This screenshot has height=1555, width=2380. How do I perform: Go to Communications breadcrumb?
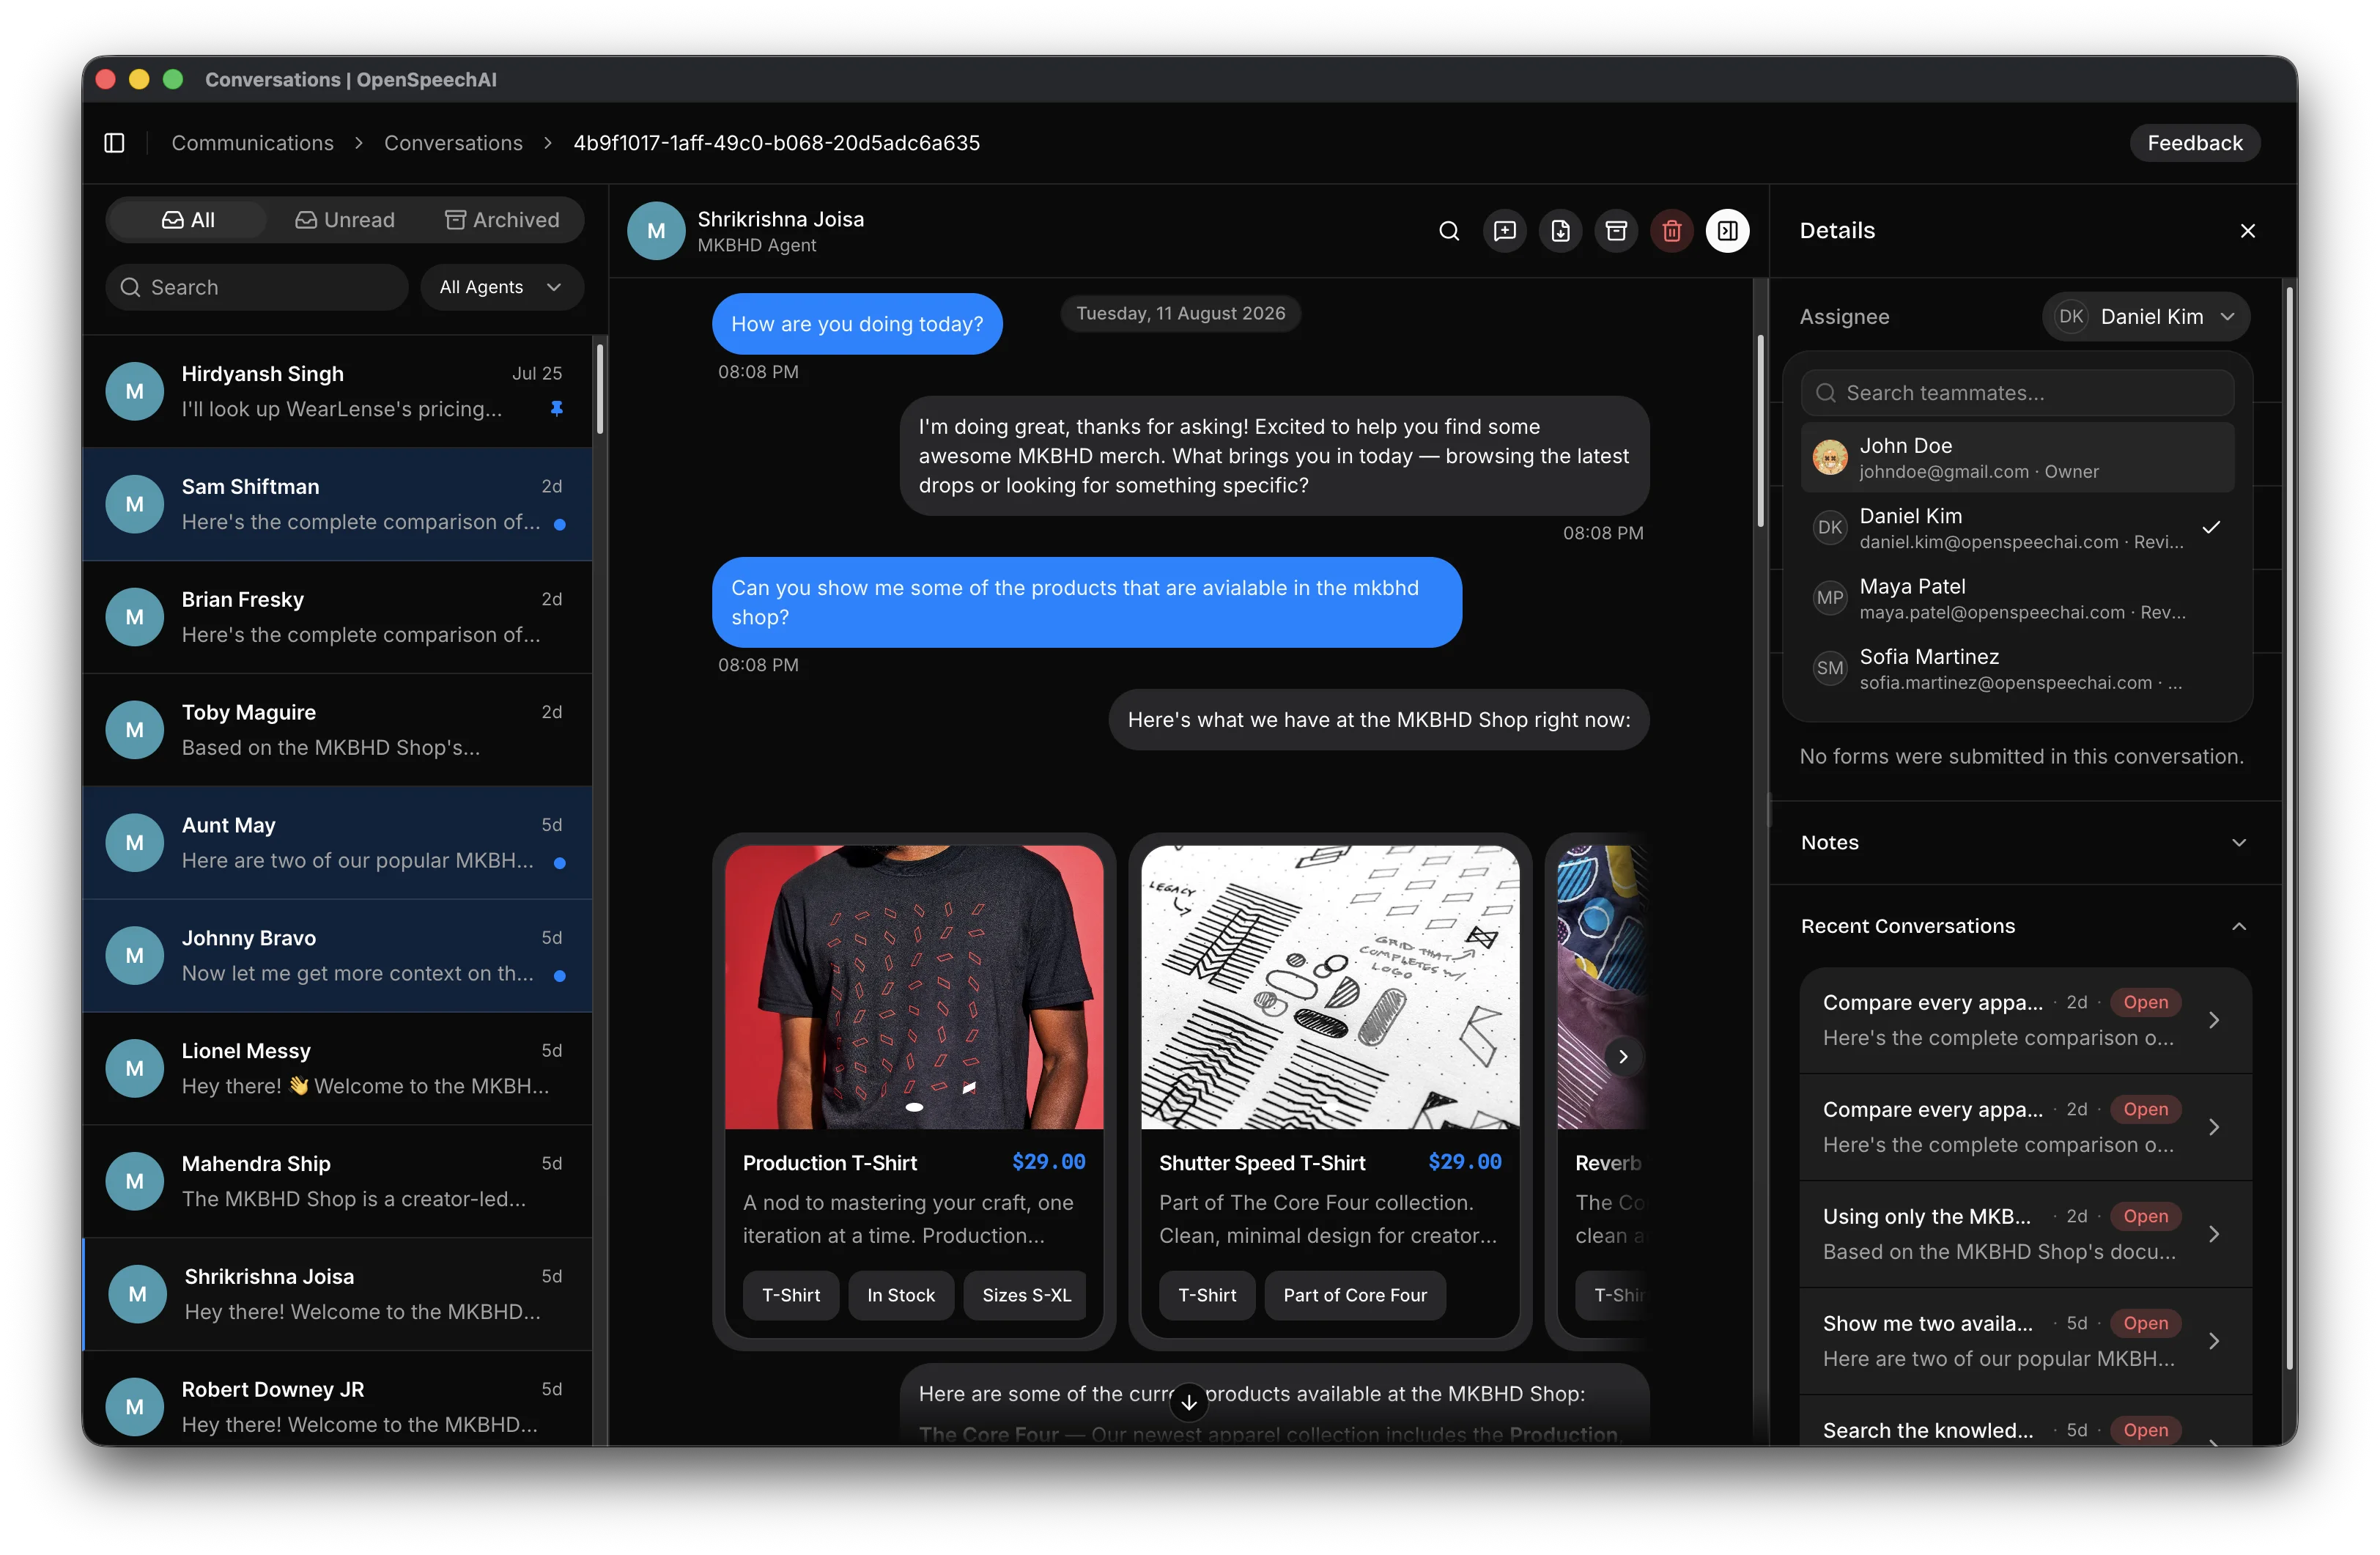coord(252,143)
